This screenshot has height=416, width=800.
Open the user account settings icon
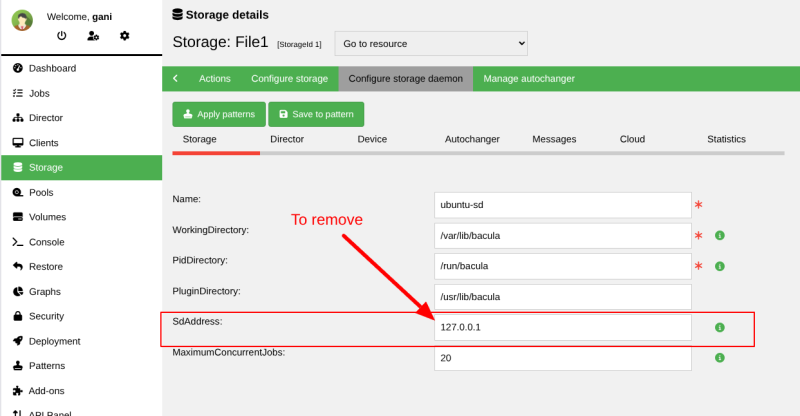point(93,36)
